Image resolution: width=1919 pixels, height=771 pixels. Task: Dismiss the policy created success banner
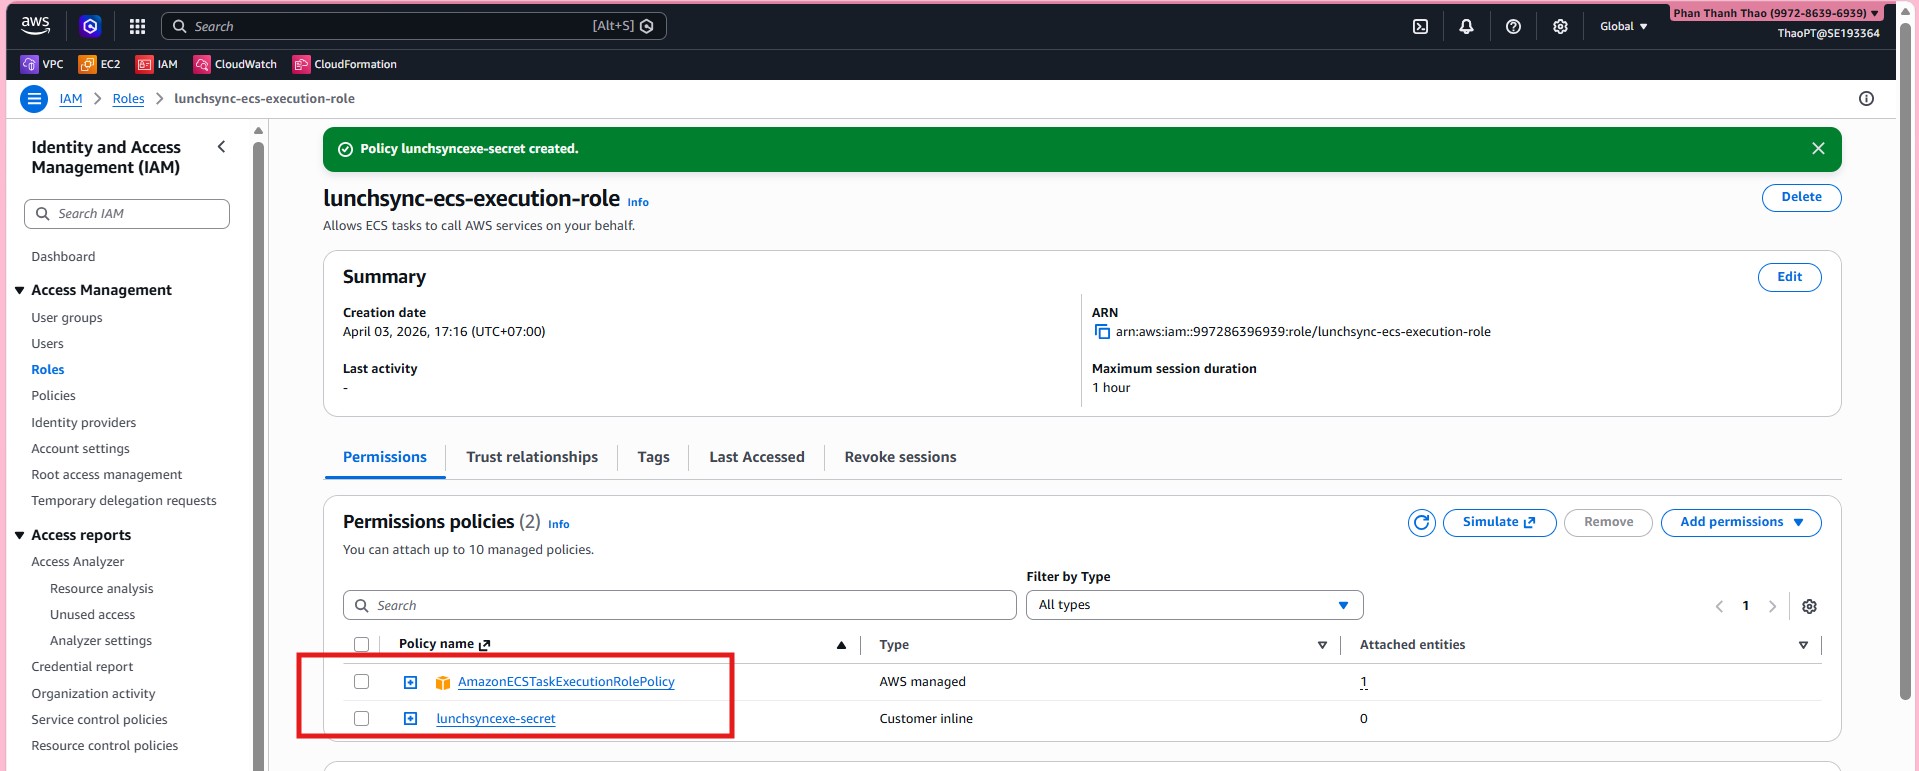(1817, 149)
